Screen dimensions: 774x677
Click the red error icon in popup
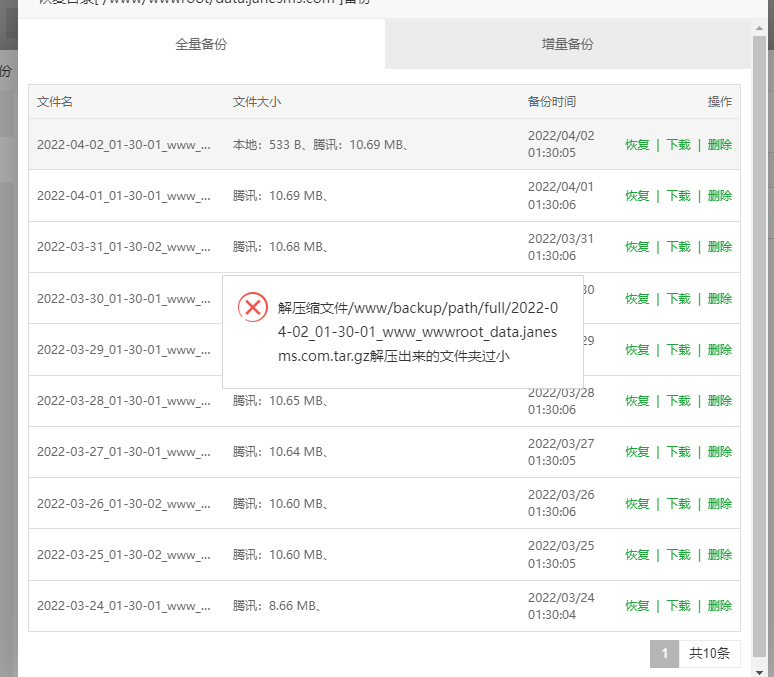click(253, 306)
